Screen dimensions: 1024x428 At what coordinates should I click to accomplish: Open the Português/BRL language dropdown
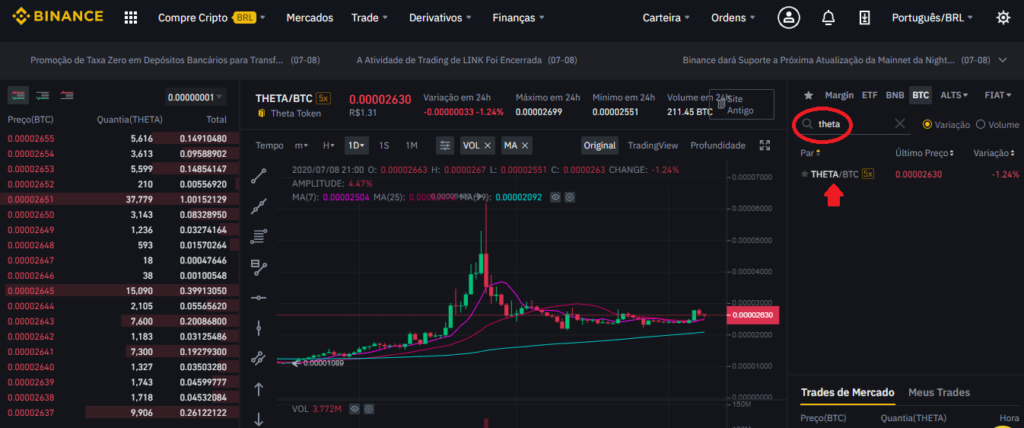coord(932,18)
